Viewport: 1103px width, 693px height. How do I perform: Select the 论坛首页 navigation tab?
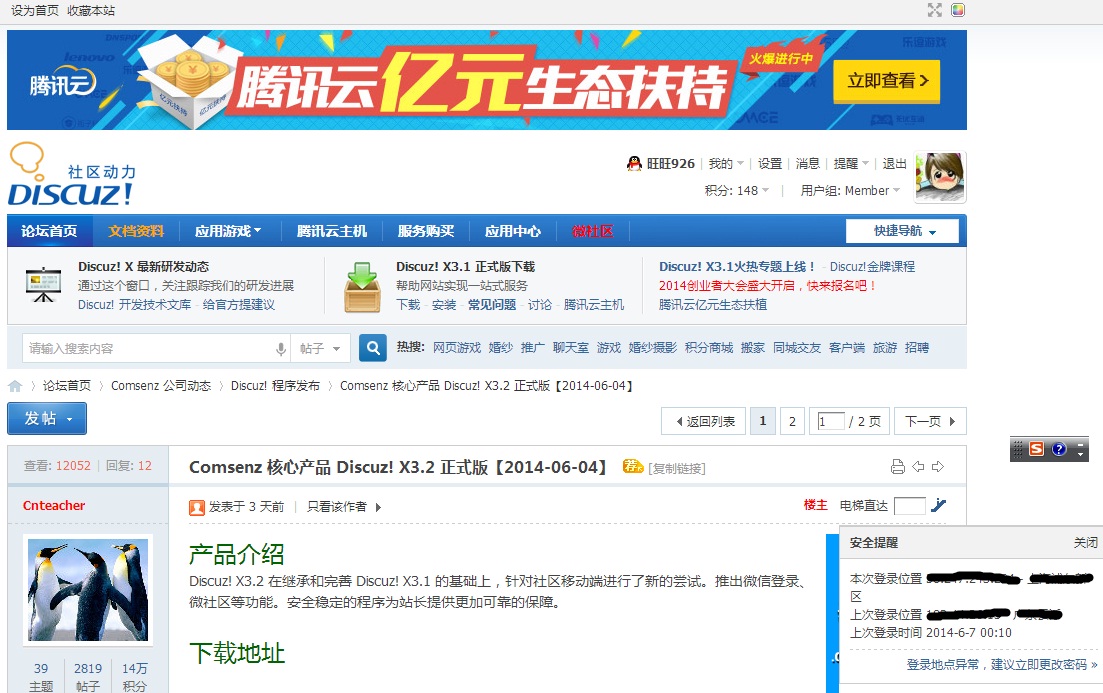(49, 231)
